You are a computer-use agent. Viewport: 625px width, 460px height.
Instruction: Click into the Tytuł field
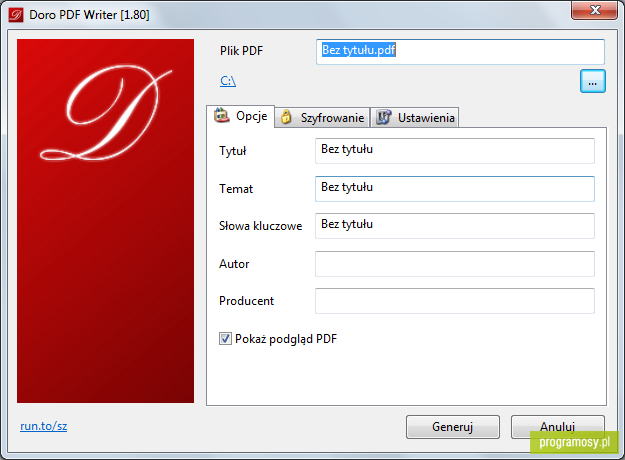454,151
